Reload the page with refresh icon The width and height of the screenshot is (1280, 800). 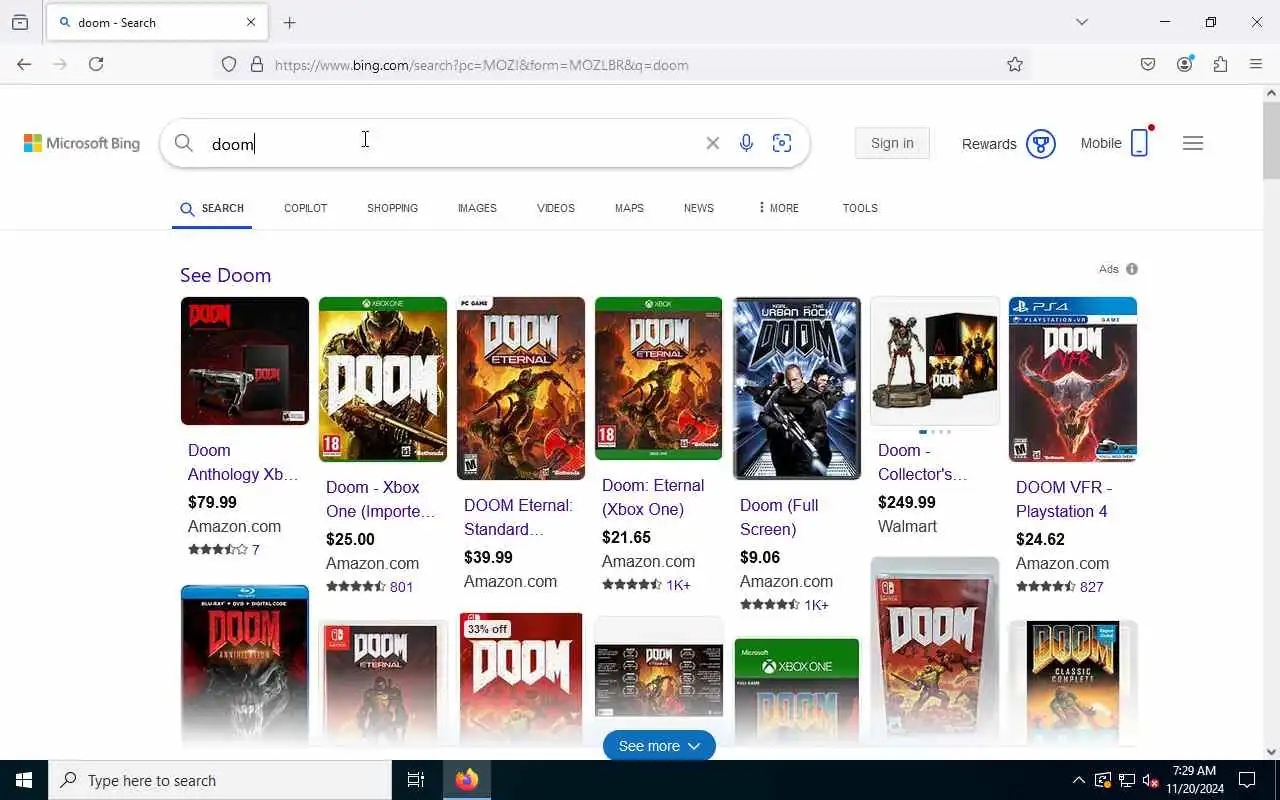pyautogui.click(x=96, y=64)
